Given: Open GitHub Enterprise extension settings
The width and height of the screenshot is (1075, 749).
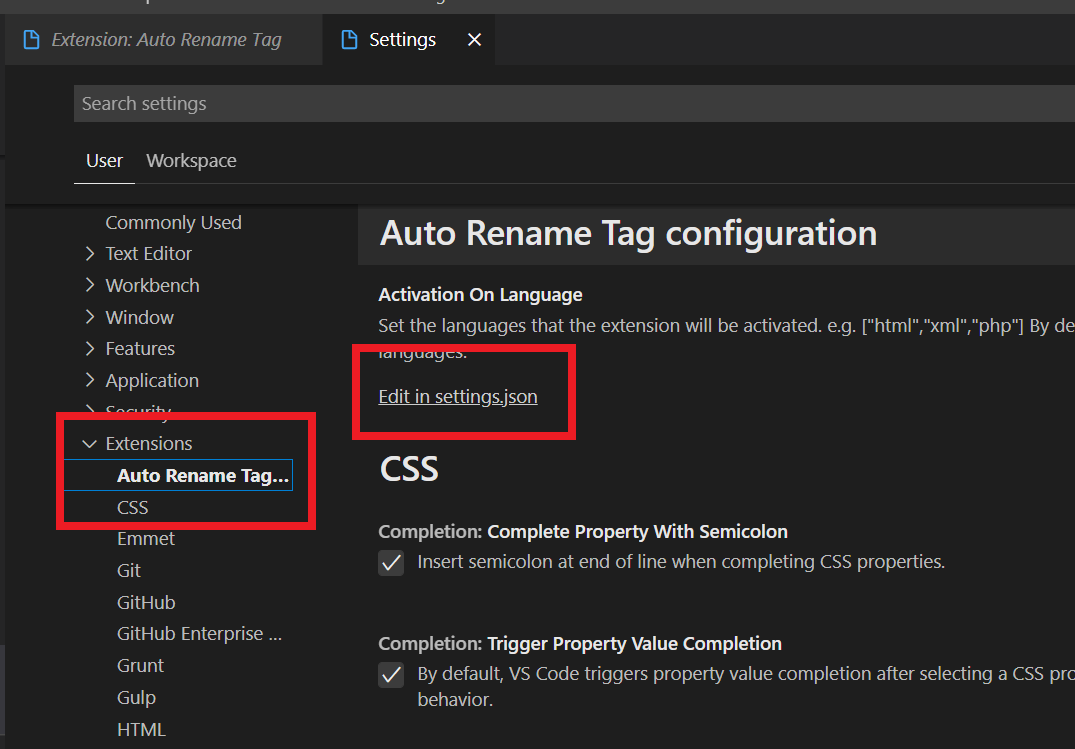Looking at the screenshot, I should pos(200,634).
